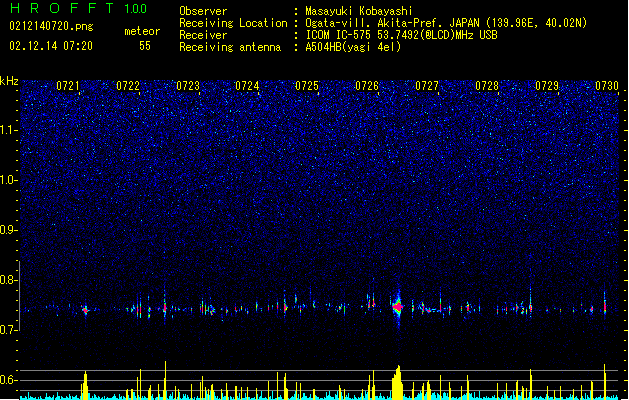Screen dimensions: 629x400
Task: Click the 0.6 kHz frequency label
Action: coord(8,380)
